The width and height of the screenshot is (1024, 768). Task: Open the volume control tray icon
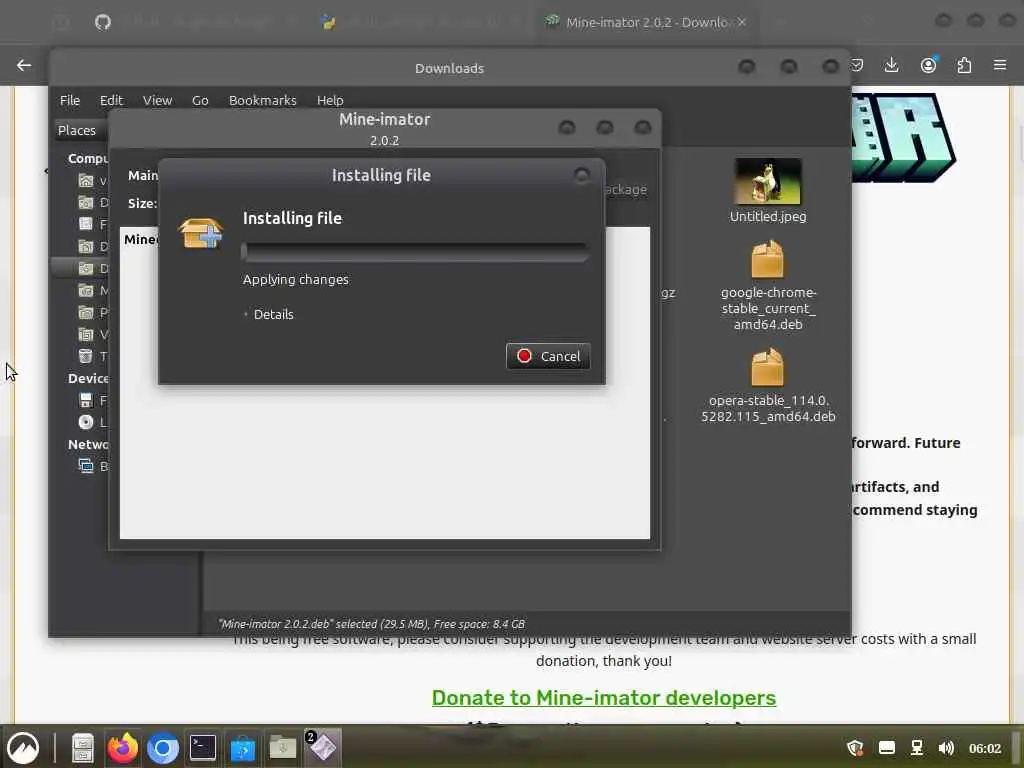(946, 748)
